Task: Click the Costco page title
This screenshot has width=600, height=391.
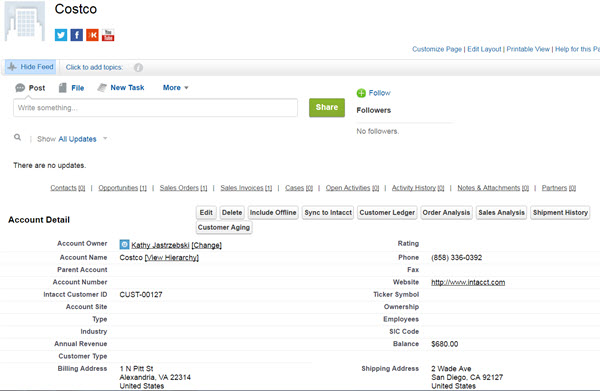Action: coord(76,9)
